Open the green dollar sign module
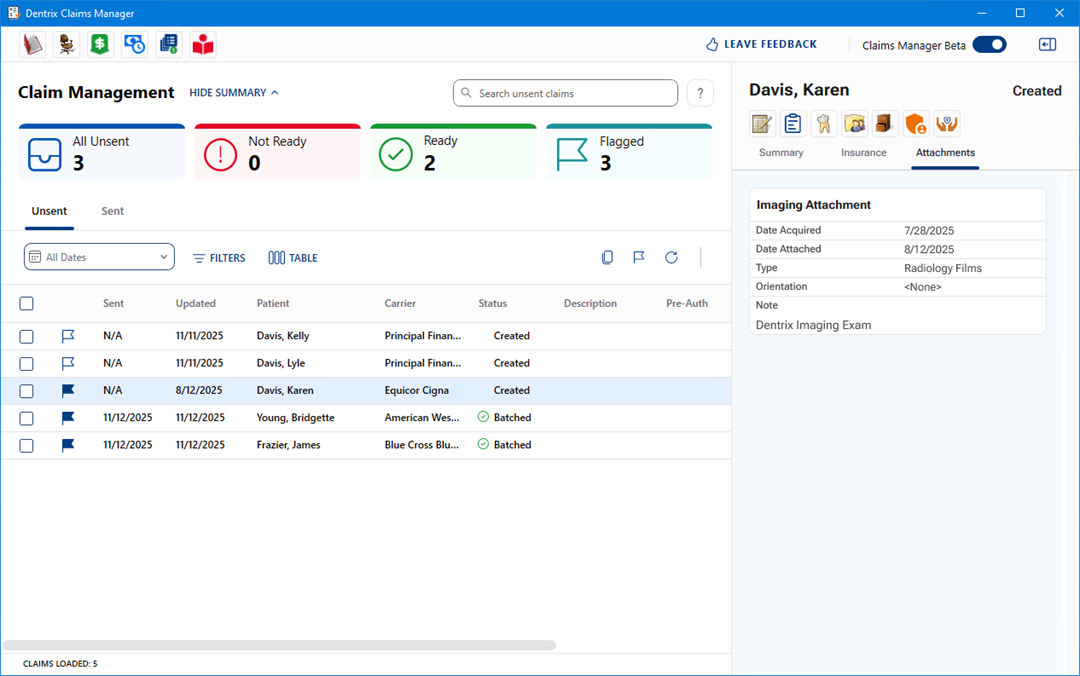The width and height of the screenshot is (1080, 676). tap(100, 44)
